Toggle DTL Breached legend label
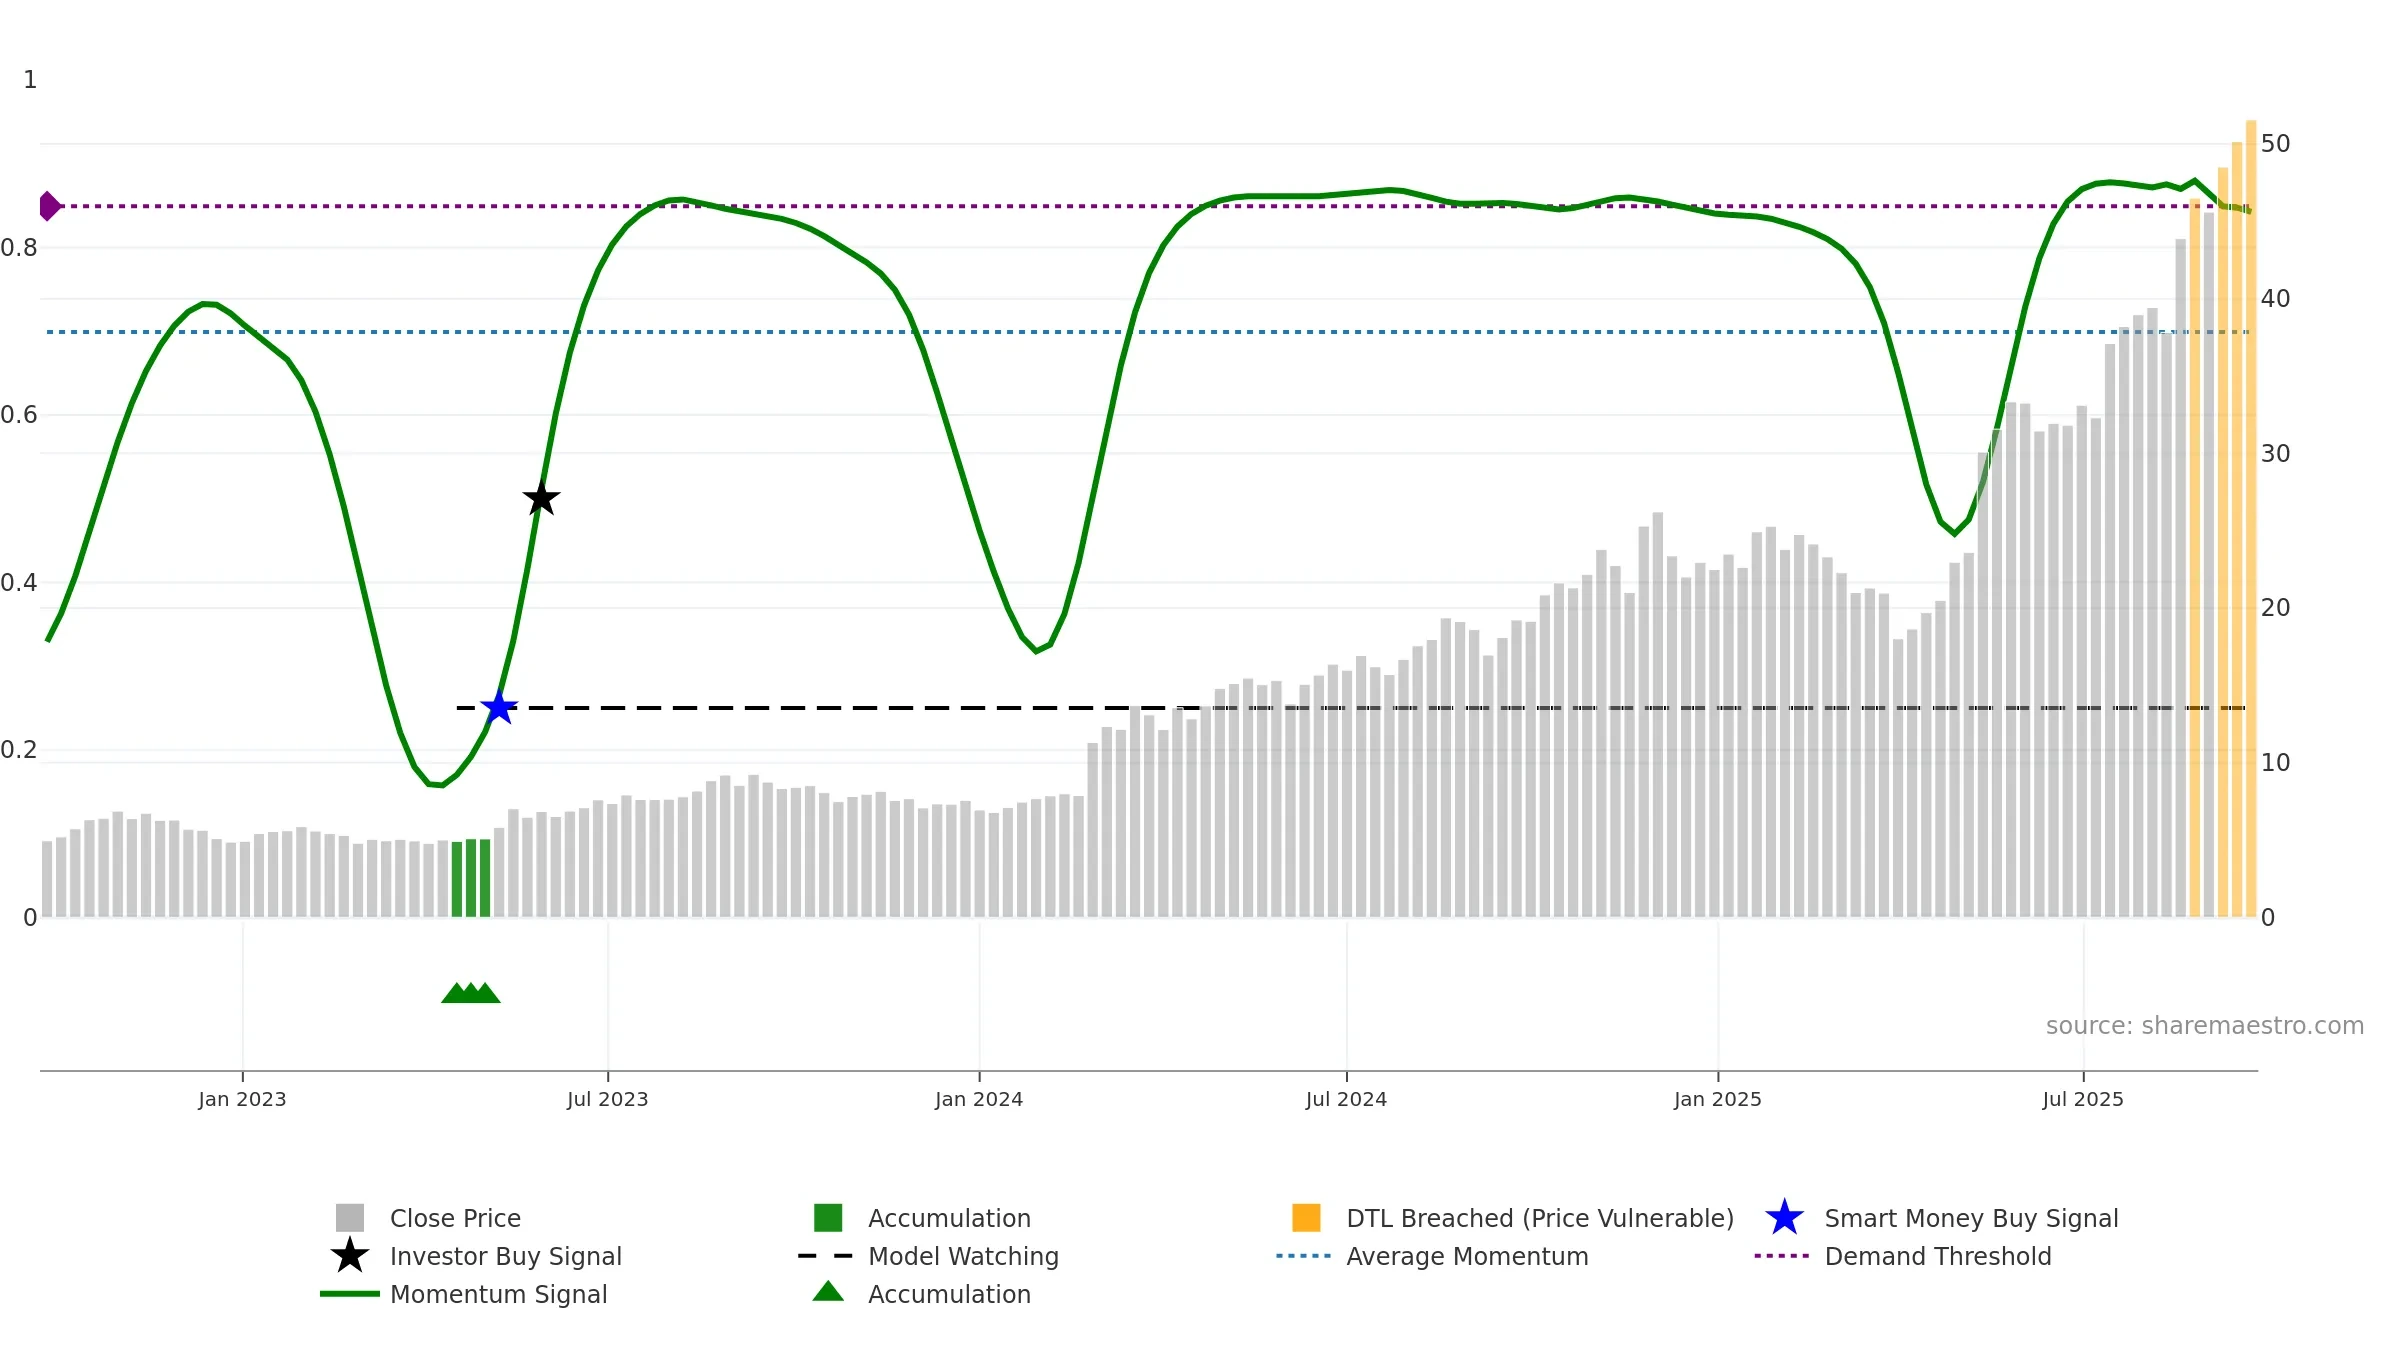 [x=1539, y=1218]
